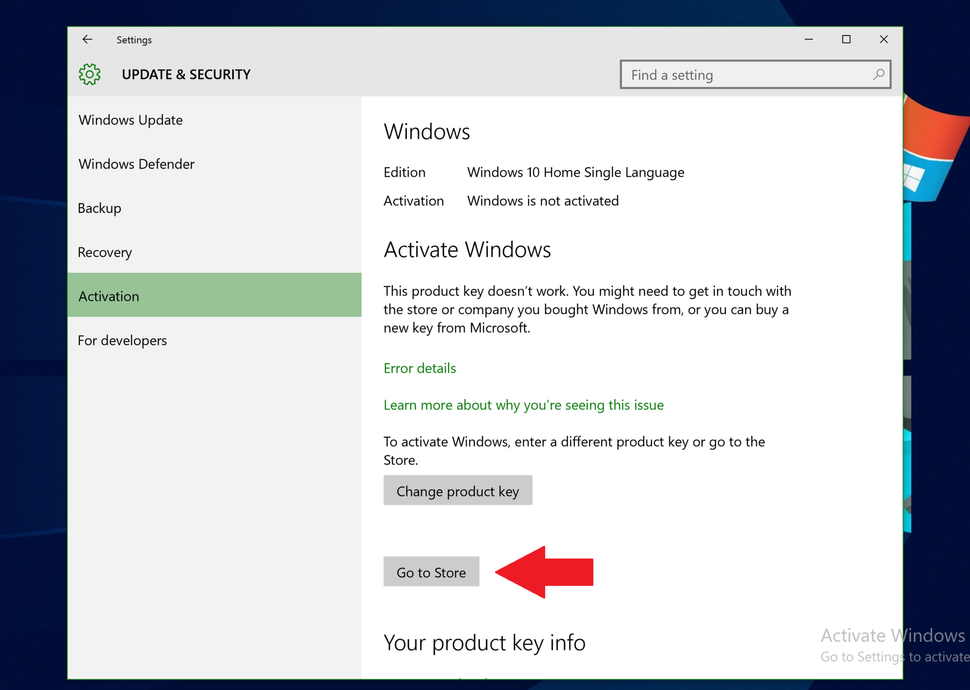Open the Recovery section
This screenshot has width=970, height=690.
click(x=104, y=252)
